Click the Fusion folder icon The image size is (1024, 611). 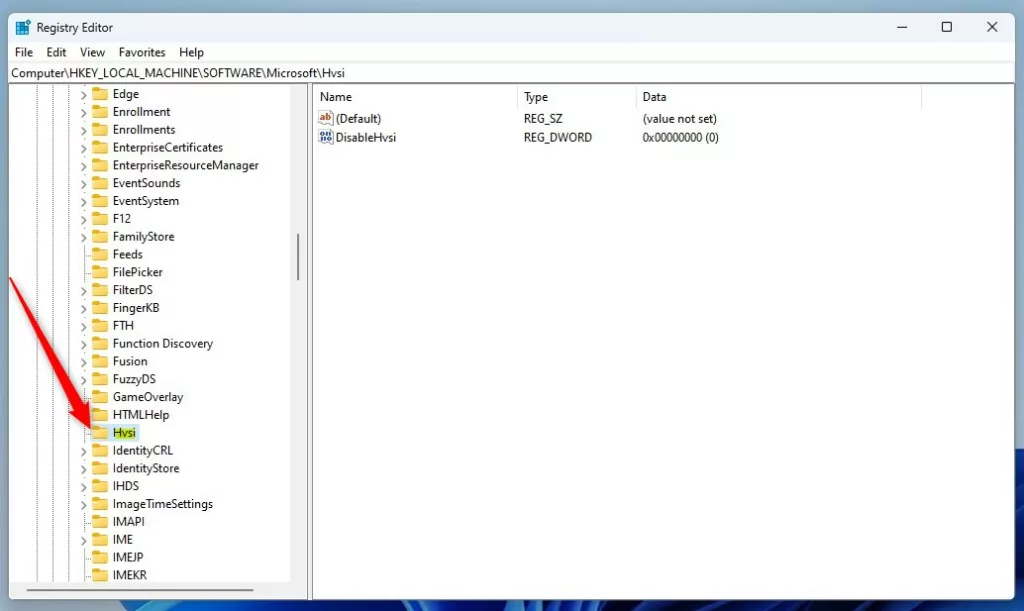100,361
